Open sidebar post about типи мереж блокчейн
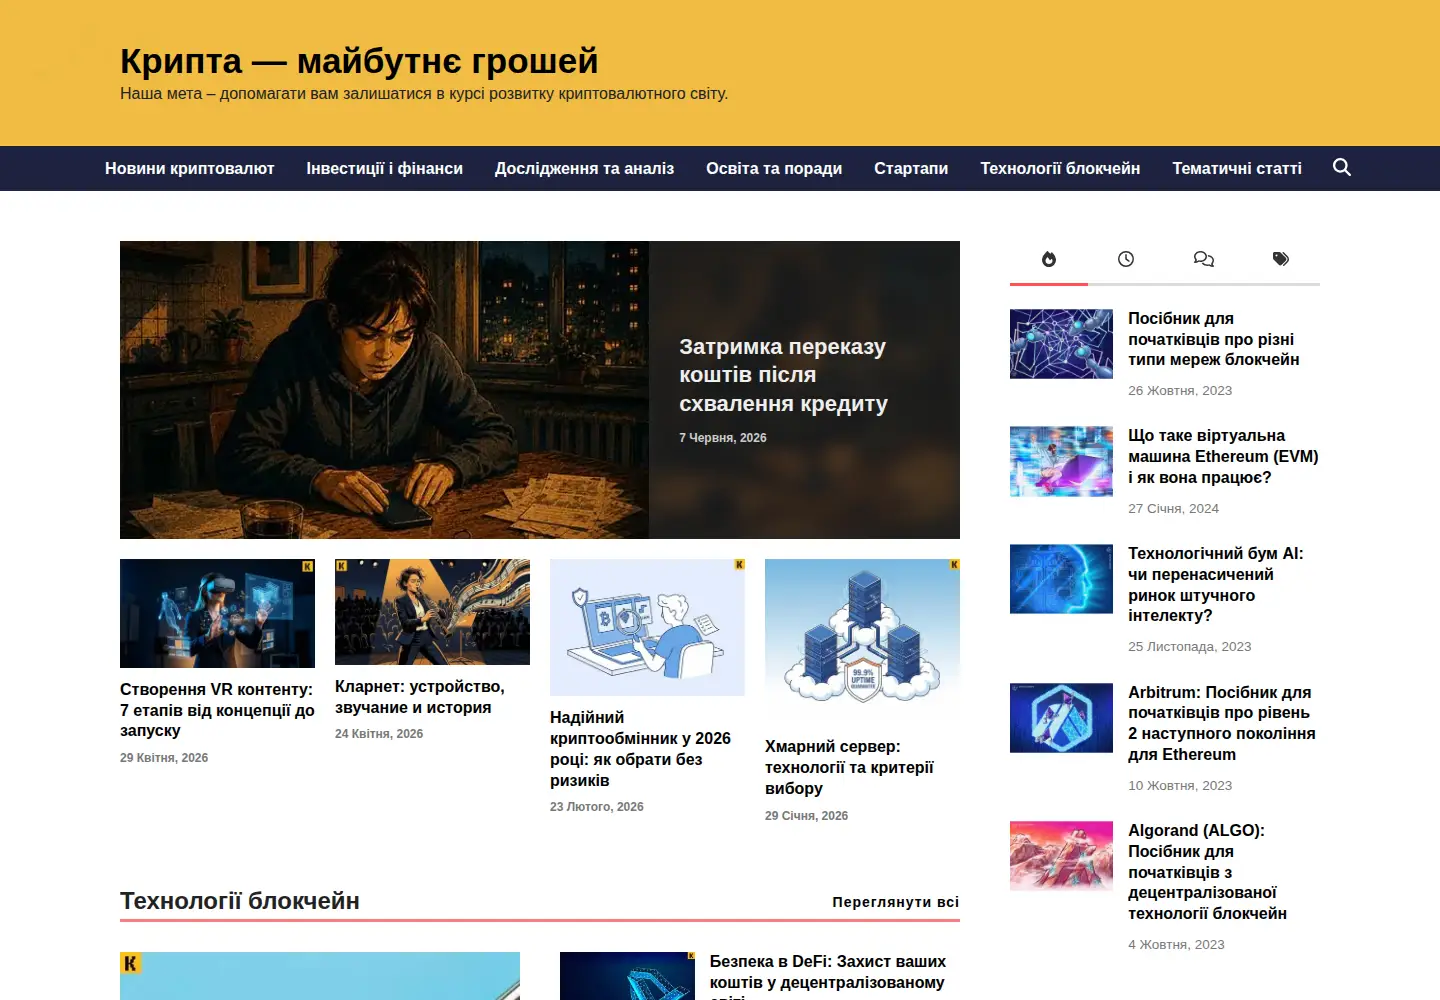1440x1000 pixels. [x=1214, y=339]
